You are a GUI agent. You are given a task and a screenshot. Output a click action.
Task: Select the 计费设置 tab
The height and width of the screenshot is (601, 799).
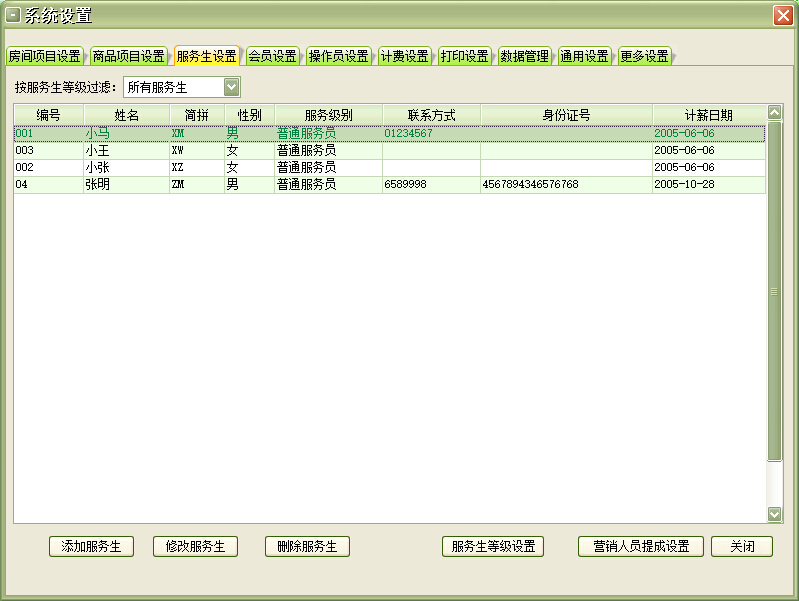pyautogui.click(x=404, y=56)
